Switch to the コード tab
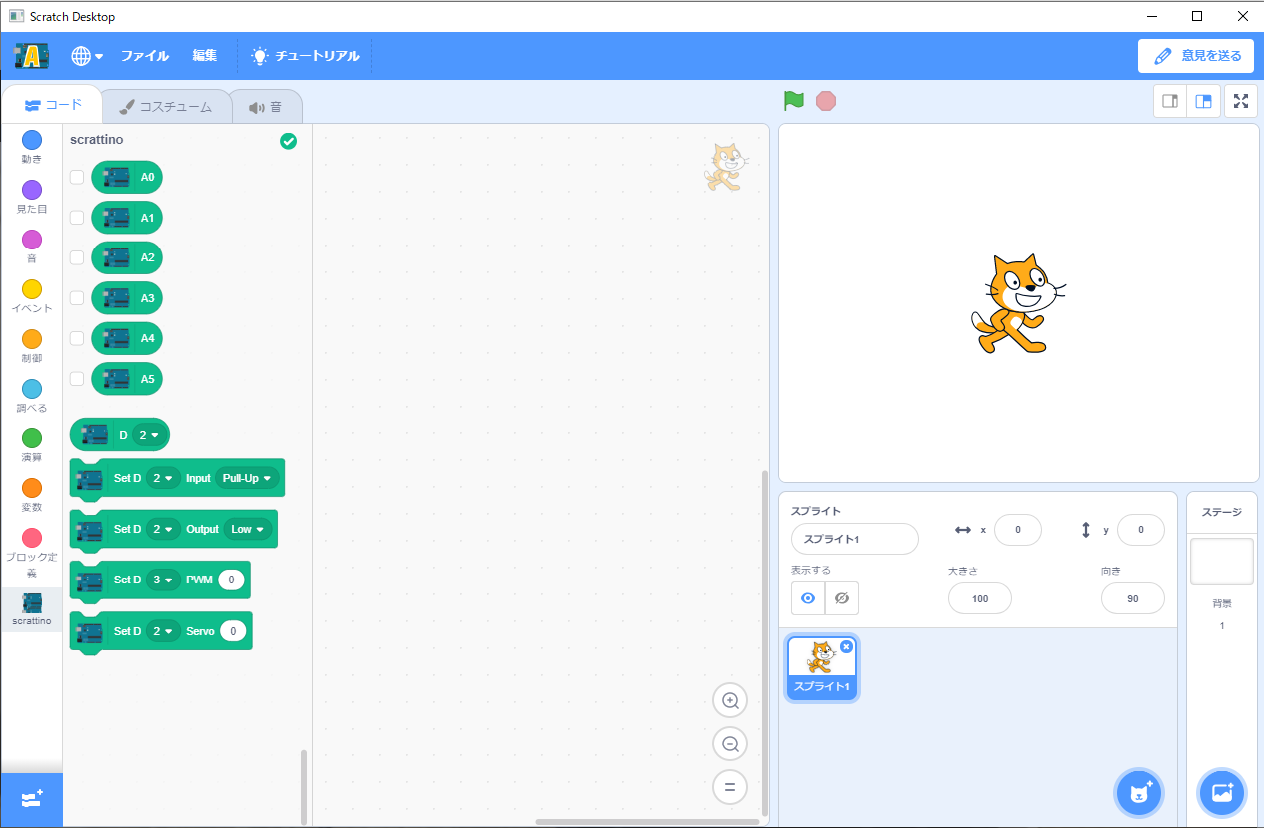1264x828 pixels. pos(52,105)
